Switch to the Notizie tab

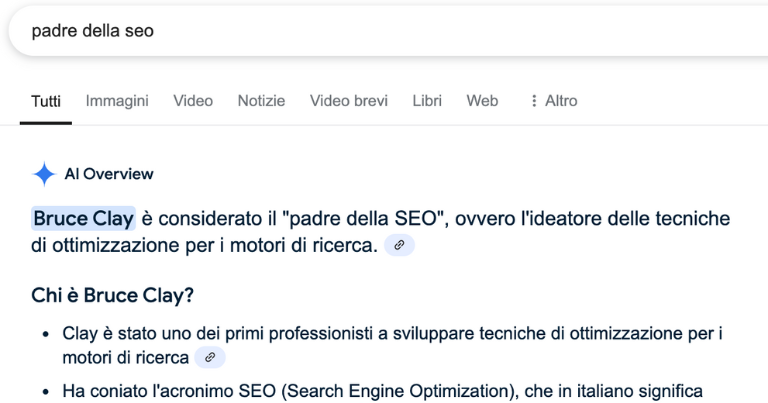pyautogui.click(x=262, y=101)
